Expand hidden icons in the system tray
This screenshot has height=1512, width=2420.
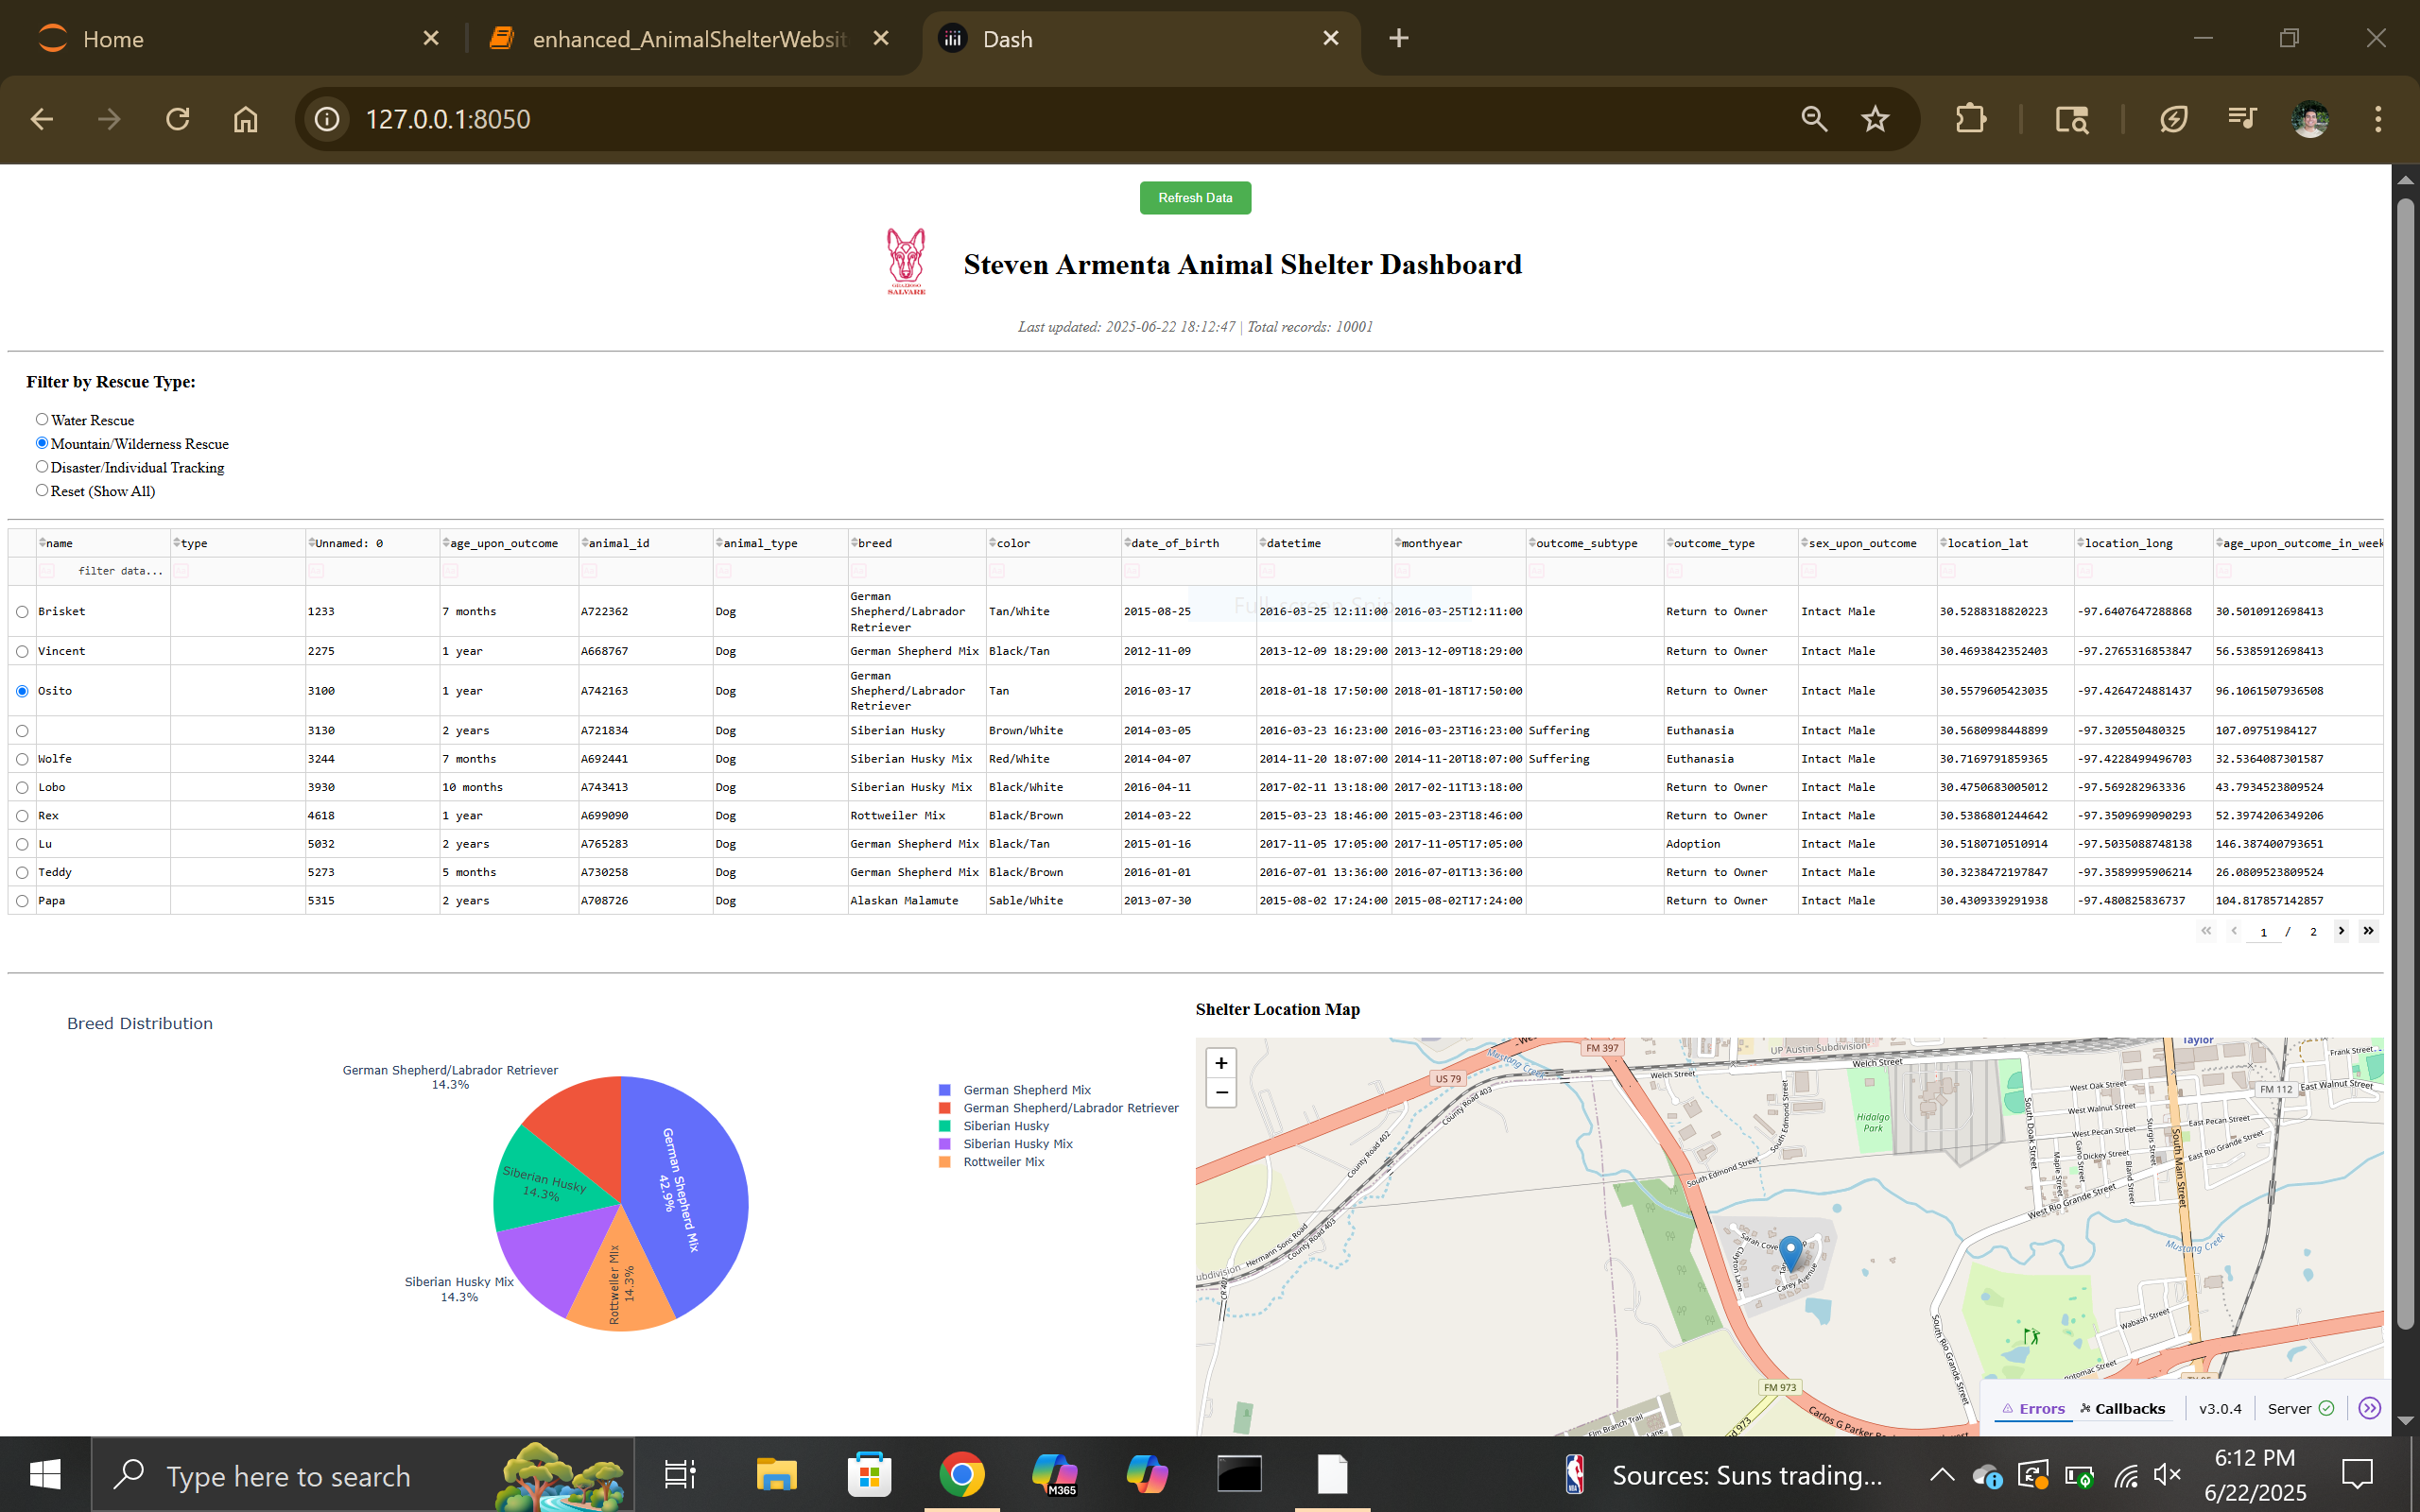click(x=1941, y=1474)
